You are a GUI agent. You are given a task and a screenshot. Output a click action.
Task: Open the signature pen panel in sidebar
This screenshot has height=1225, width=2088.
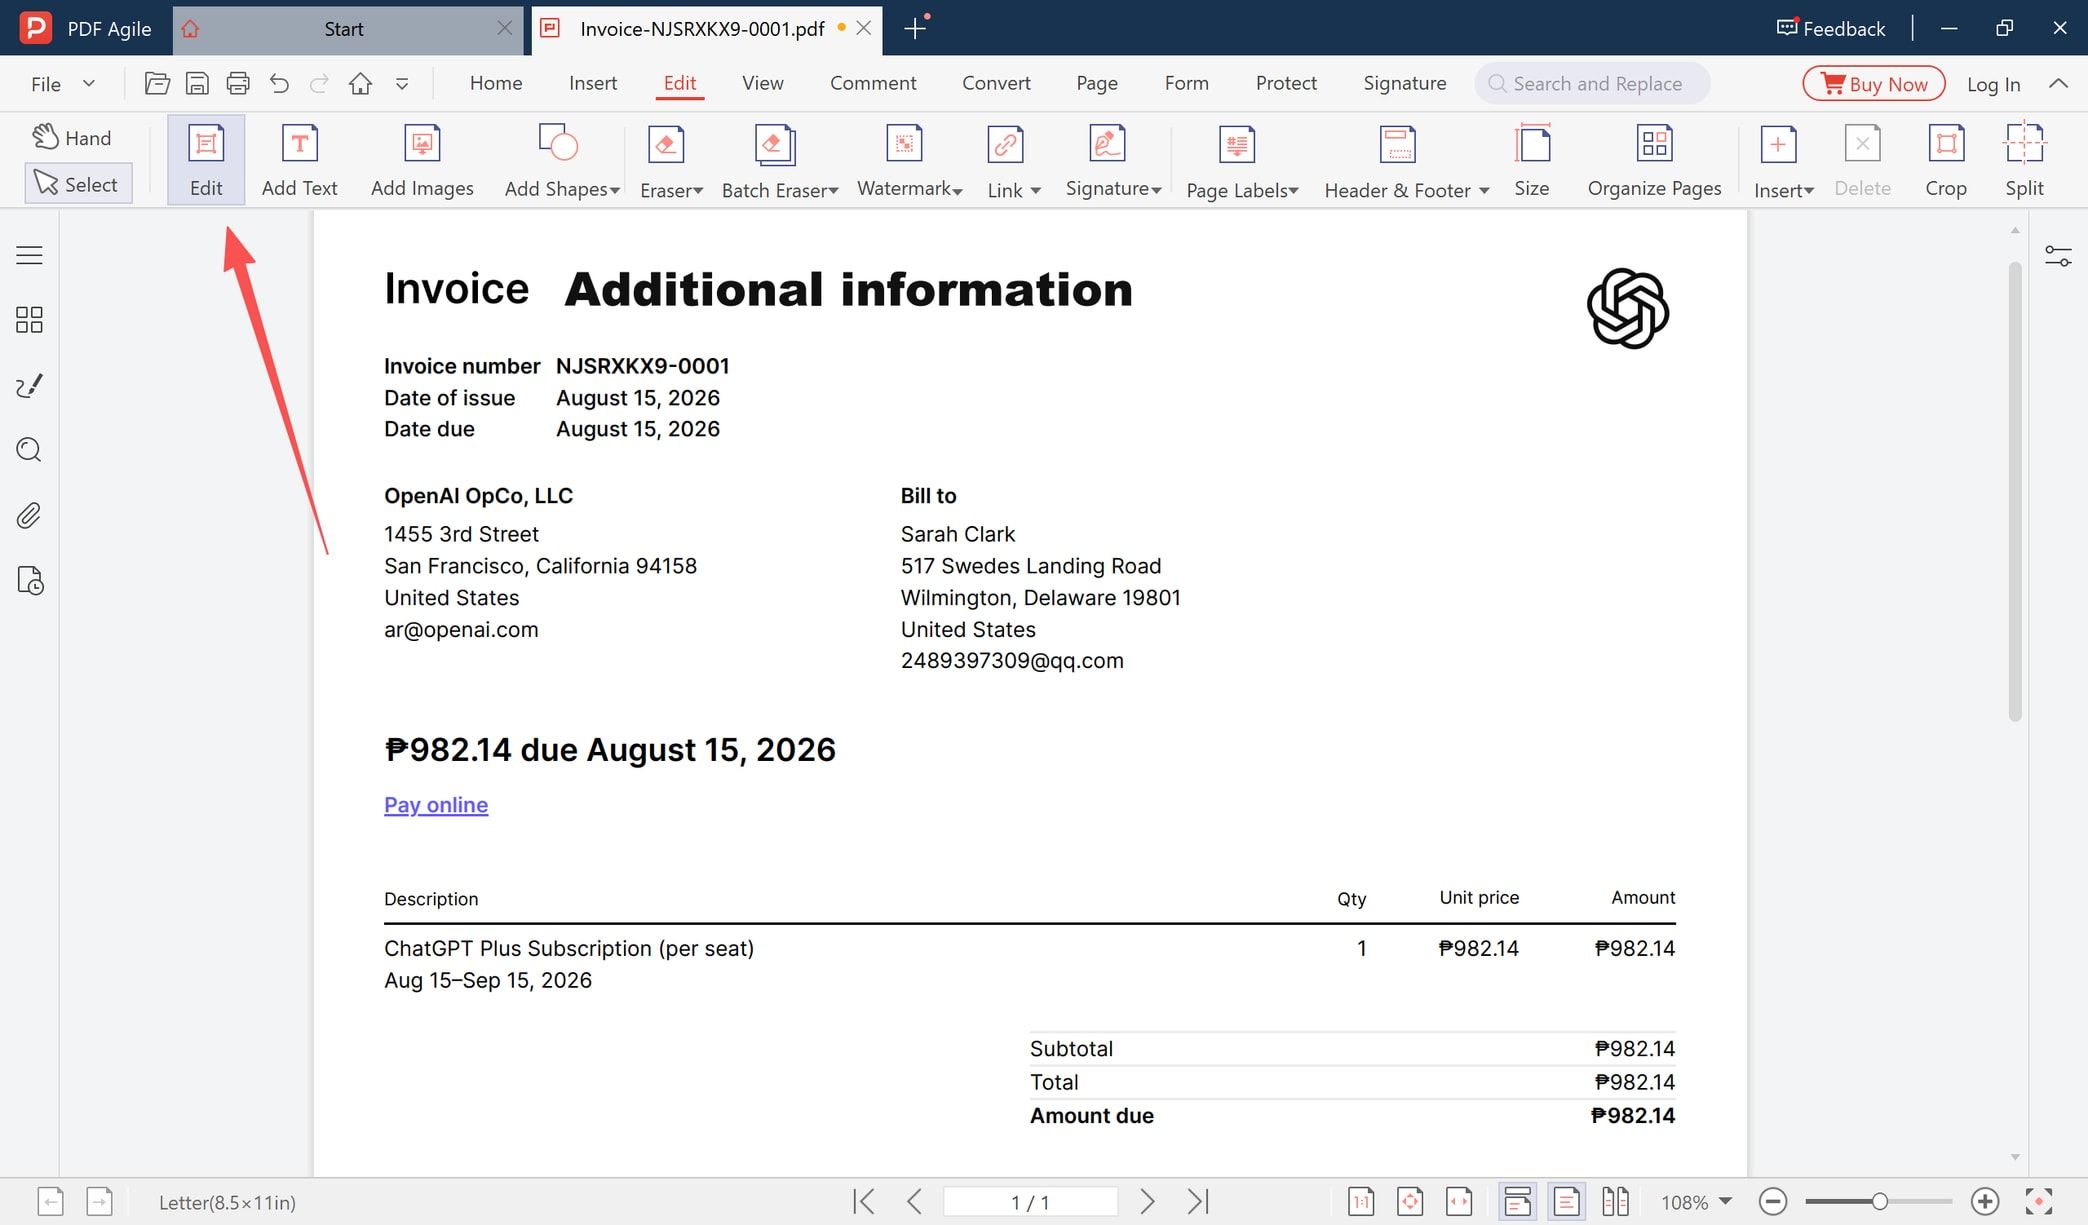tap(29, 385)
